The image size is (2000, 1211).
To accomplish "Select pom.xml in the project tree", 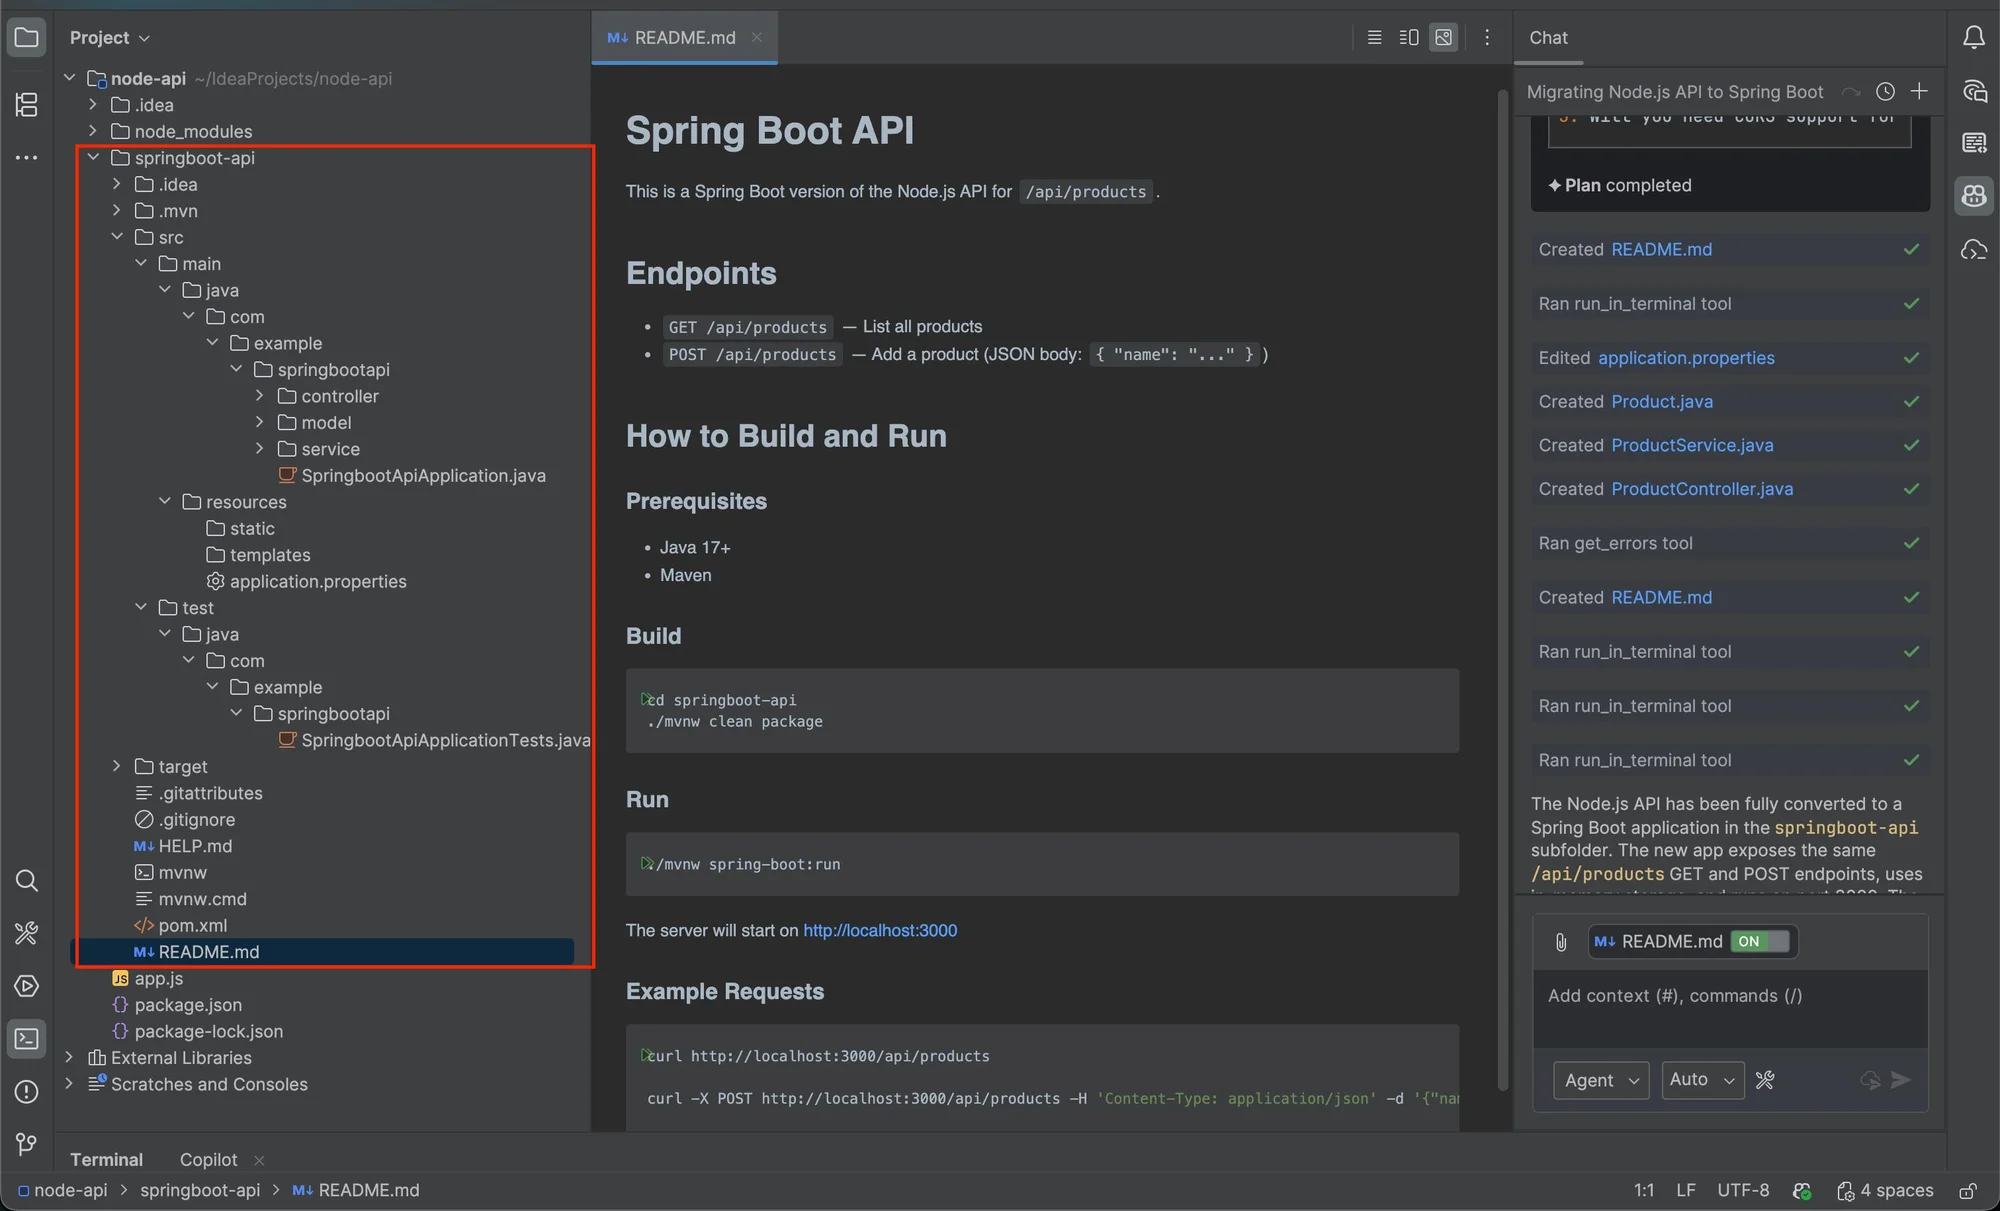I will click(192, 925).
